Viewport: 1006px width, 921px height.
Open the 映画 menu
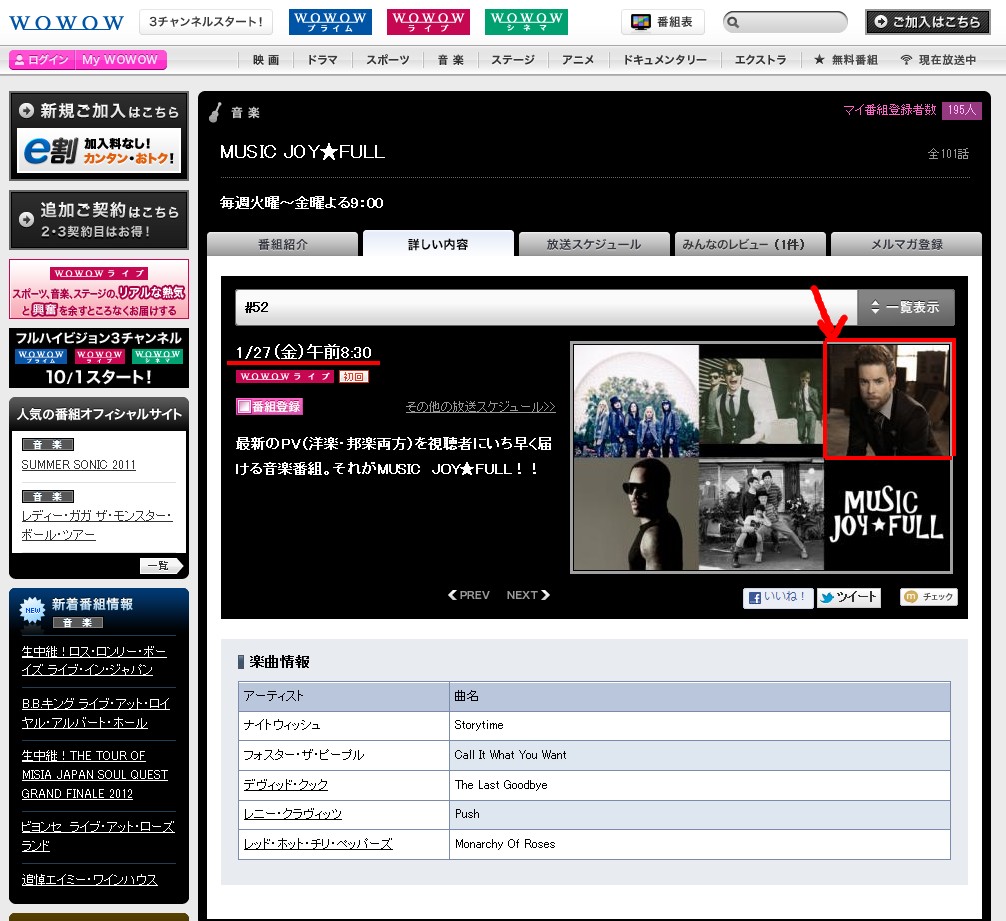click(266, 60)
